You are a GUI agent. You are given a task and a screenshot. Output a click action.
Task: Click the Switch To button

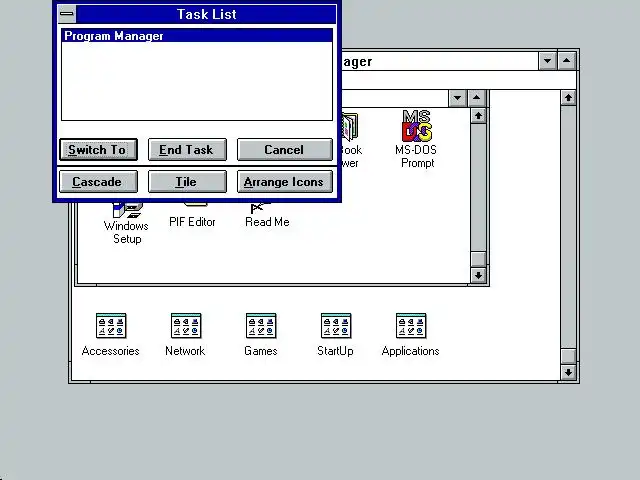point(98,149)
